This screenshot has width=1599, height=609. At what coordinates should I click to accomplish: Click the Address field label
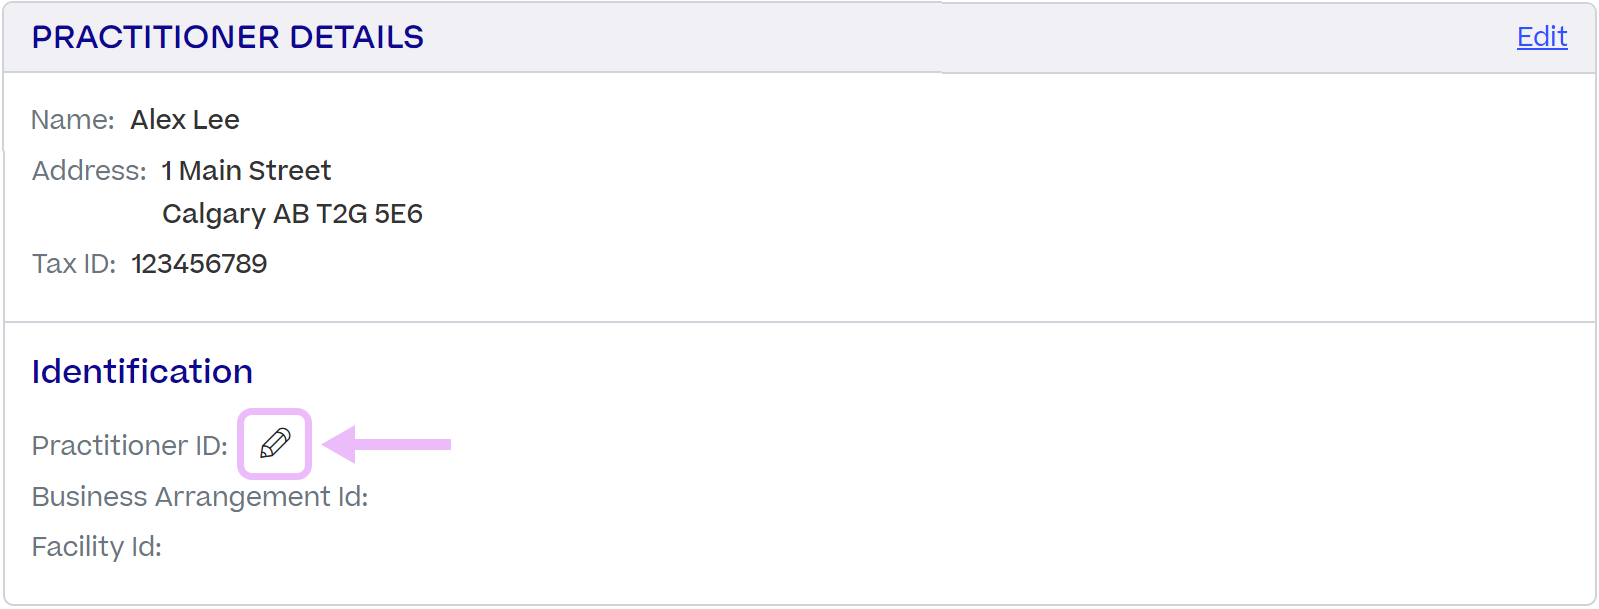click(x=89, y=171)
